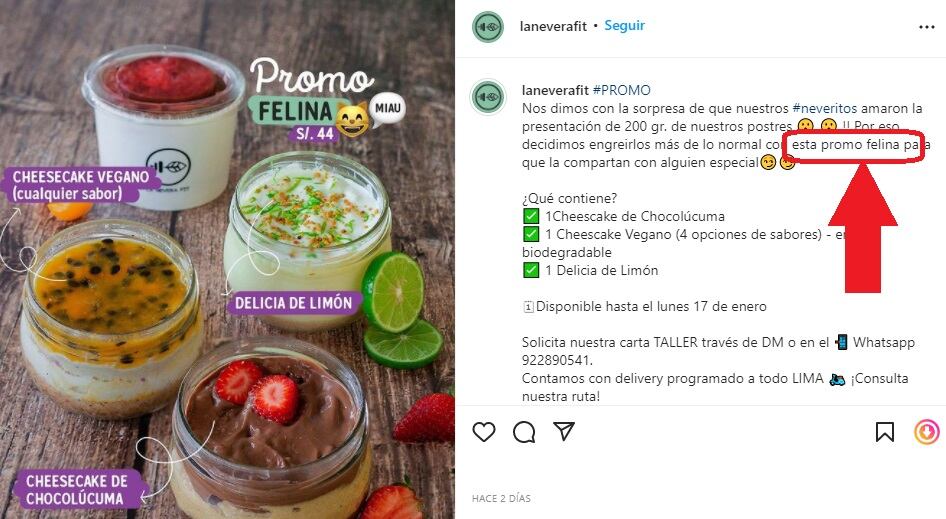Open the #neveritos hashtag link
Screen dimensions: 946x519
click(824, 109)
